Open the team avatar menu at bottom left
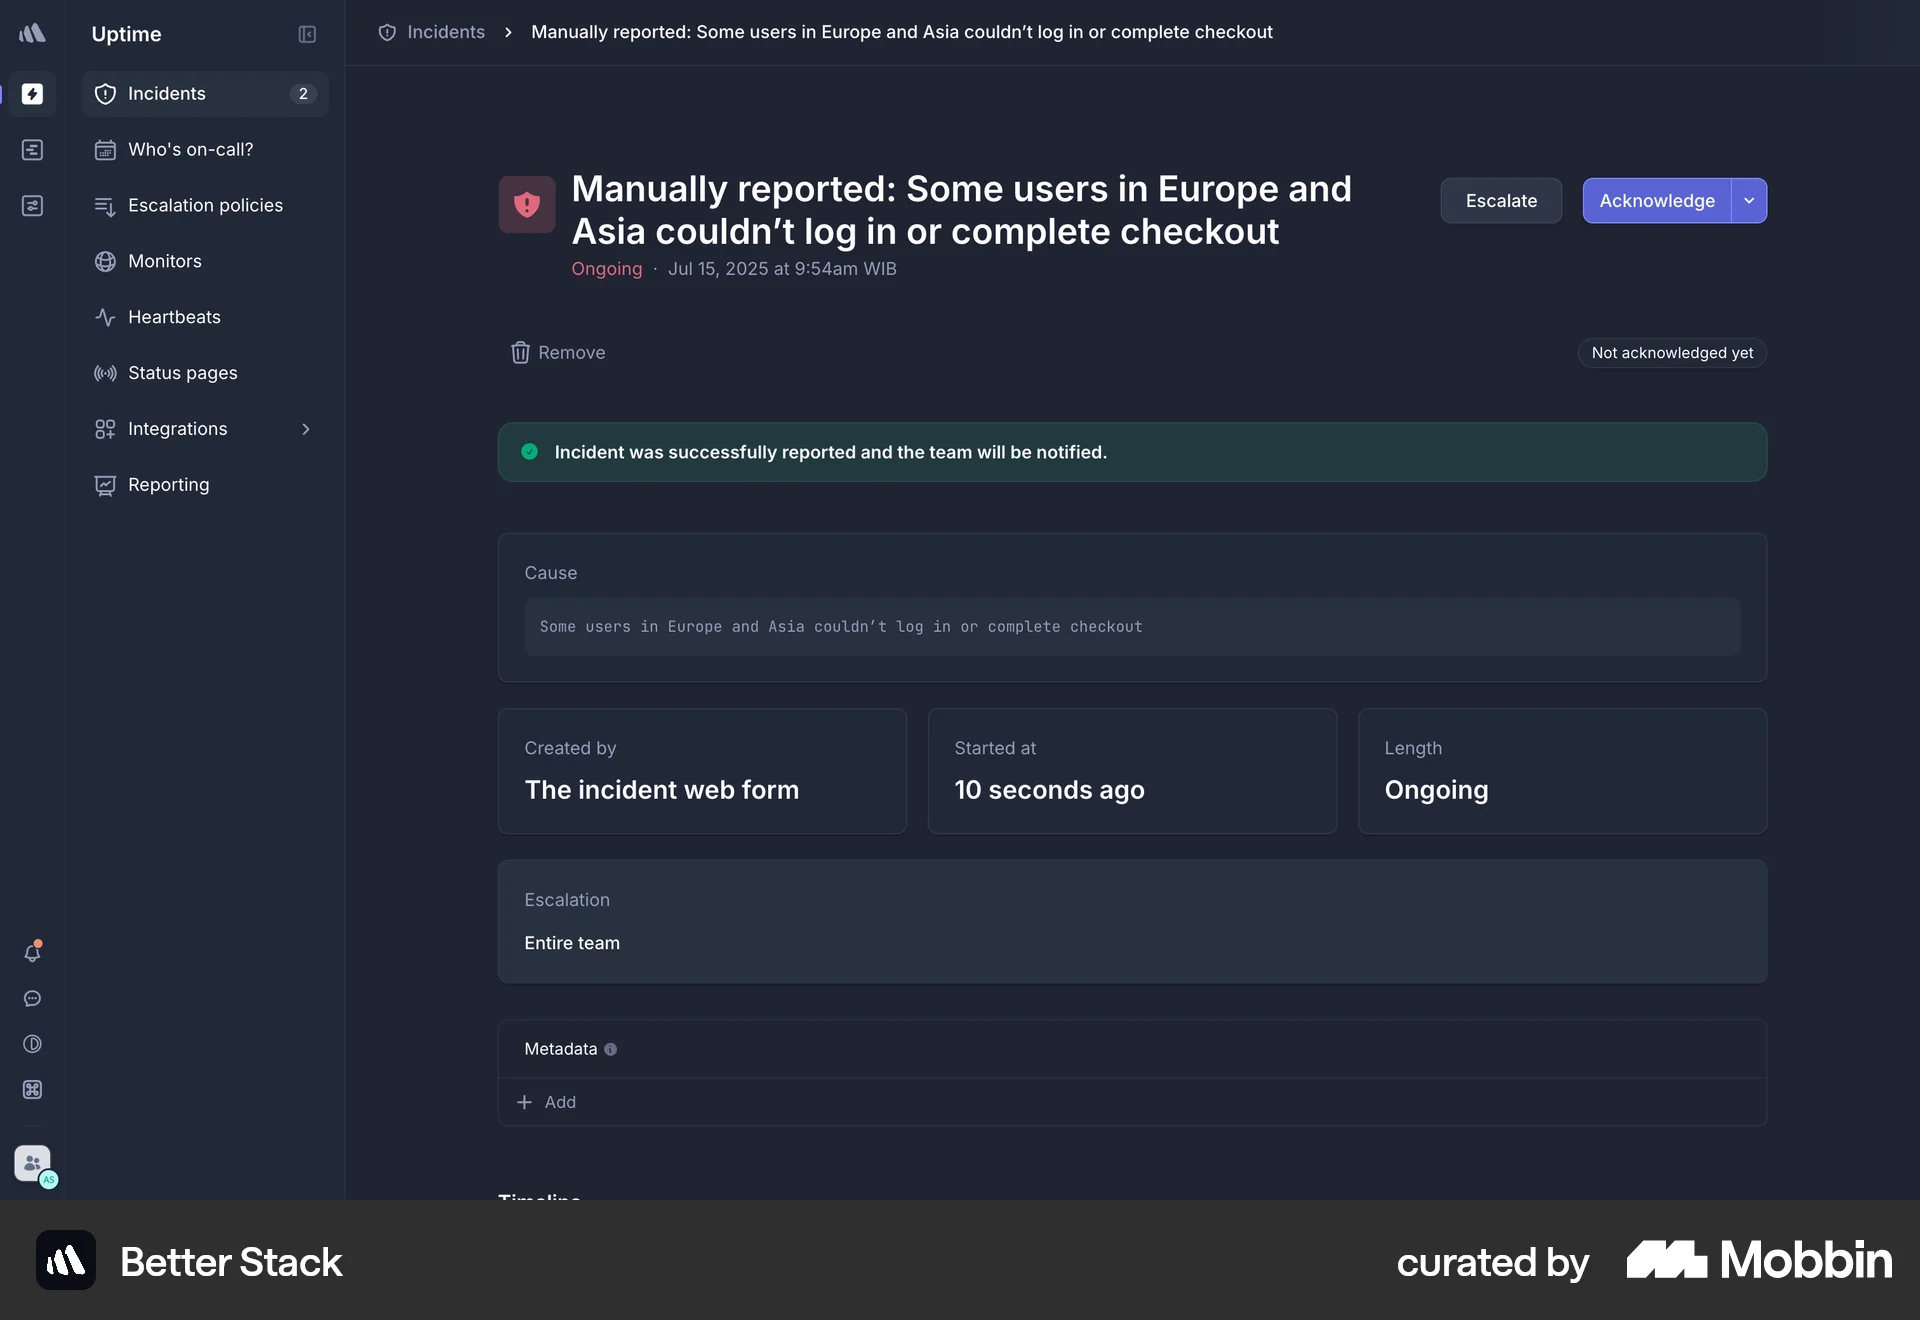Screen dimensions: 1920x1320 [x=33, y=1165]
